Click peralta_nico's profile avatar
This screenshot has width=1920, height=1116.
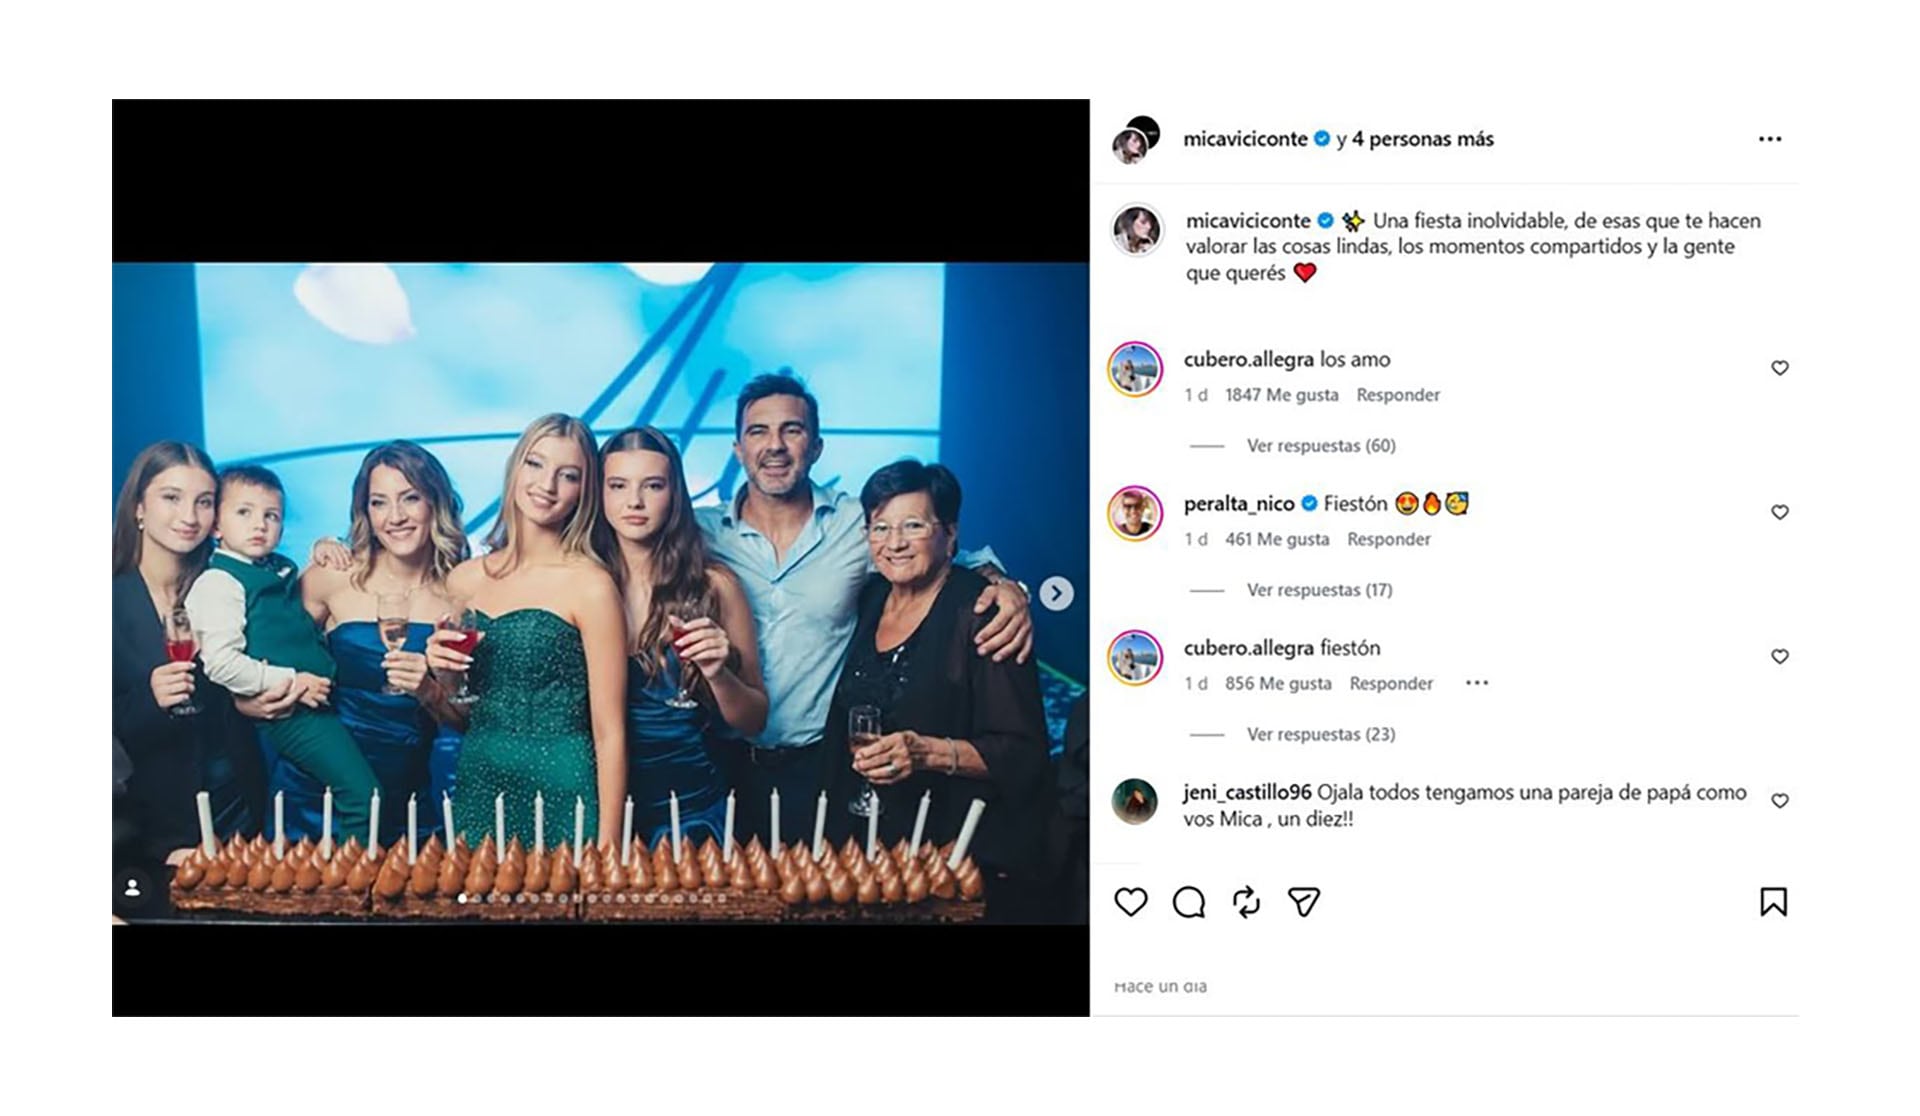pos(1135,513)
